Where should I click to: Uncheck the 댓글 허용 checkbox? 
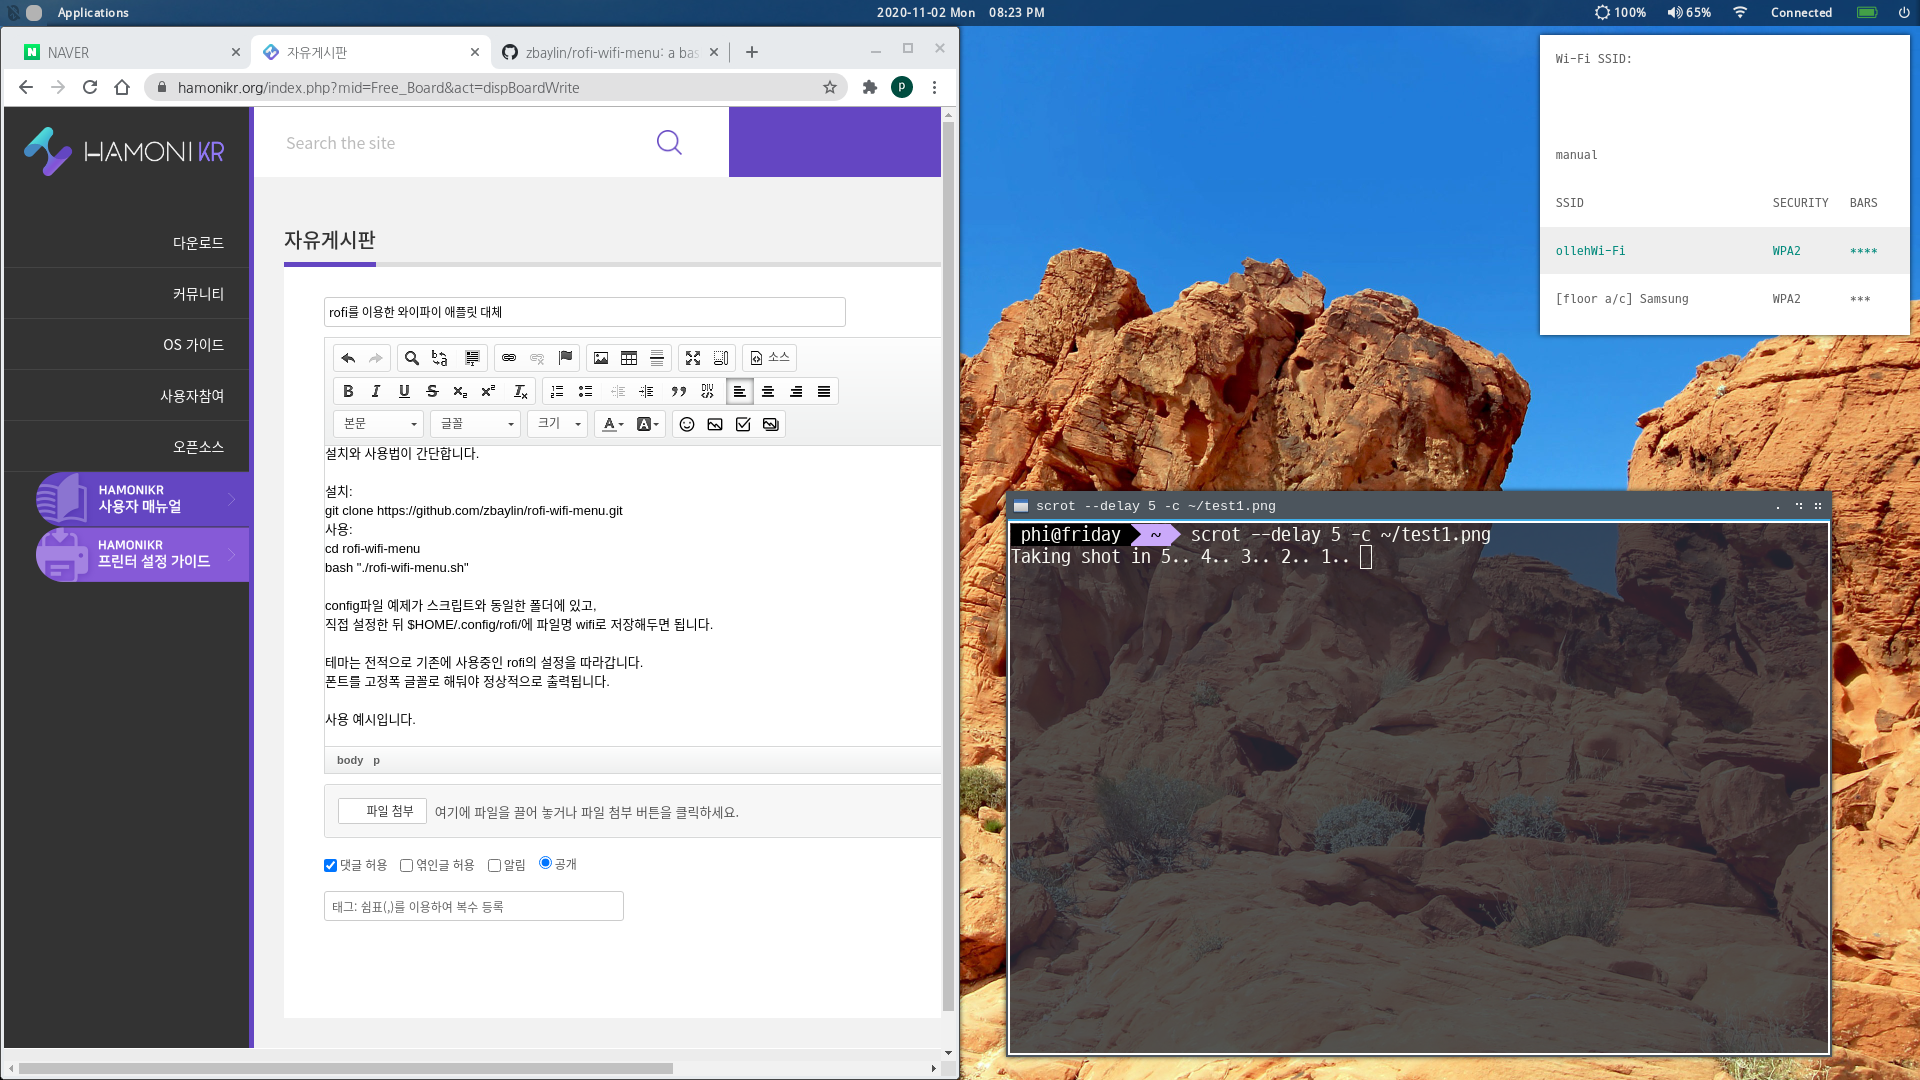pyautogui.click(x=331, y=865)
